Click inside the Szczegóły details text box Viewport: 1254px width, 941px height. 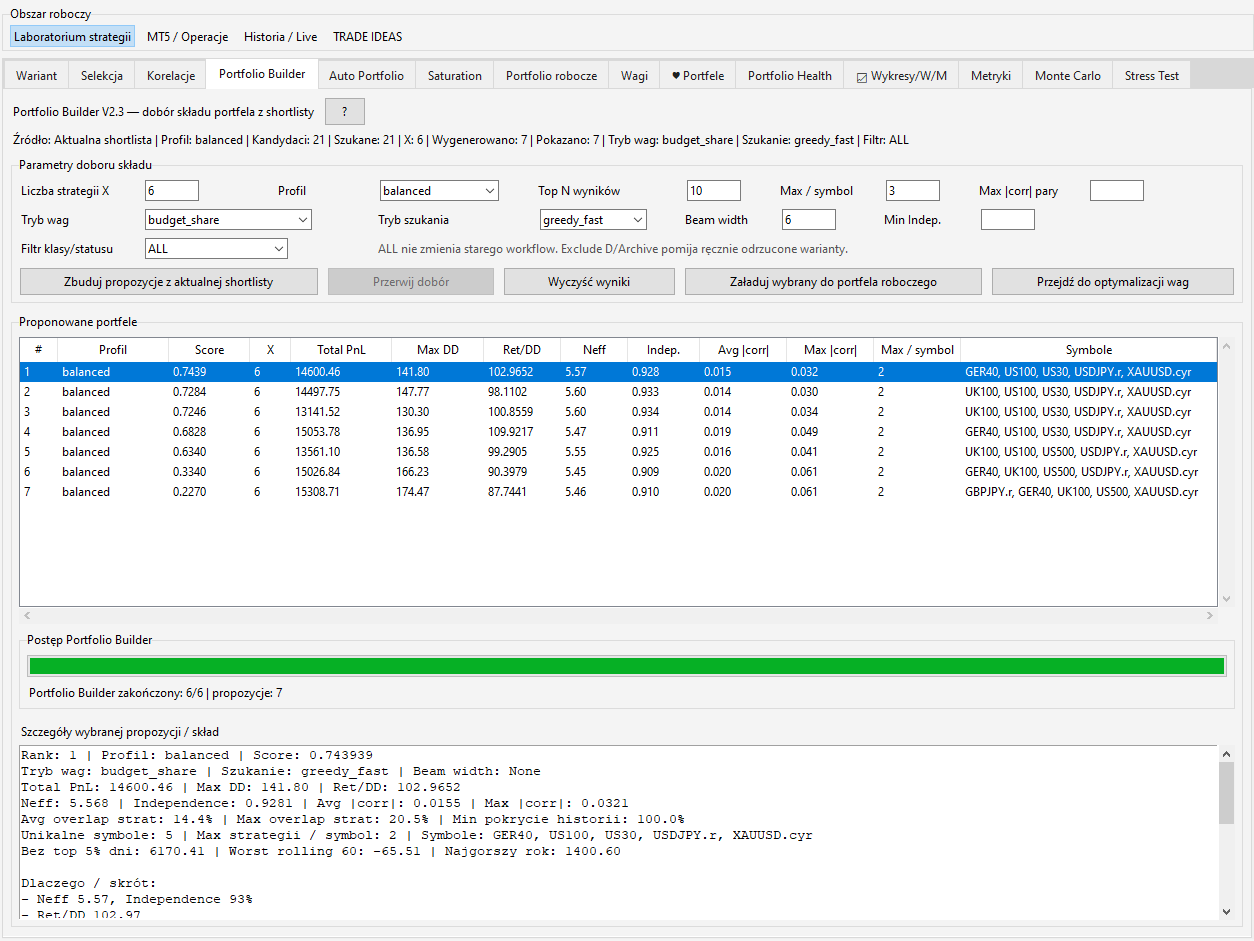pyautogui.click(x=618, y=832)
